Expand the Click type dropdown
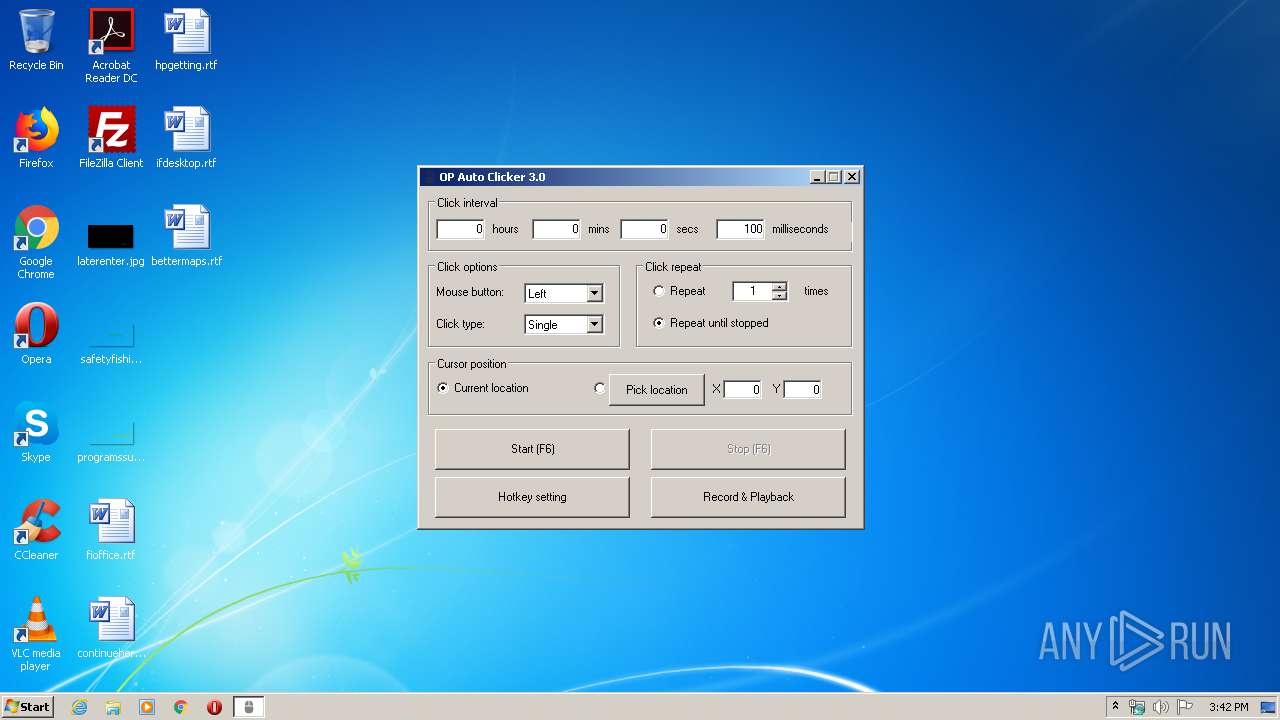 594,325
